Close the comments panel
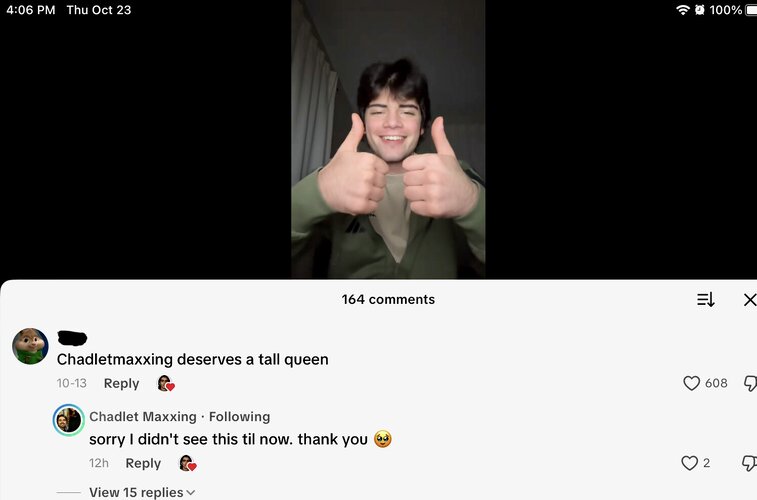Screen dimensions: 757x500 coord(750,300)
